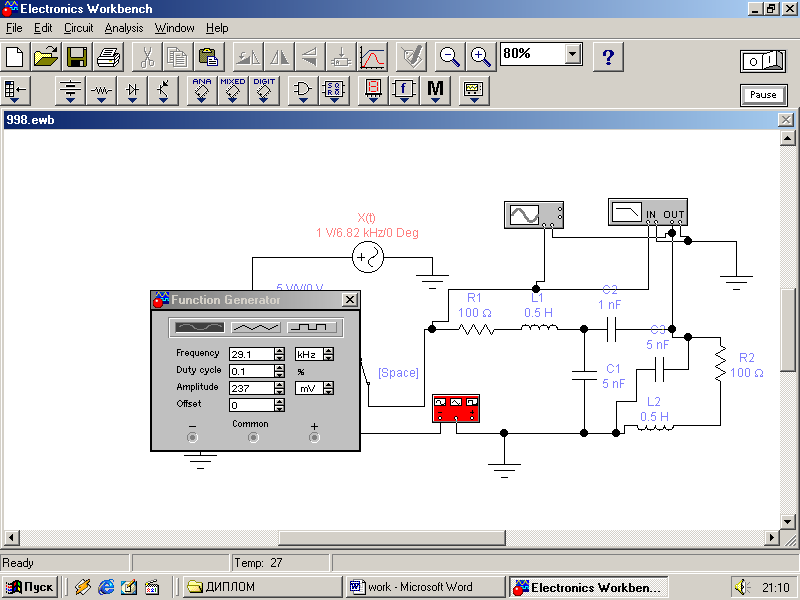Change the frequency unit kHz spinner
The image size is (800, 600).
pos(329,354)
